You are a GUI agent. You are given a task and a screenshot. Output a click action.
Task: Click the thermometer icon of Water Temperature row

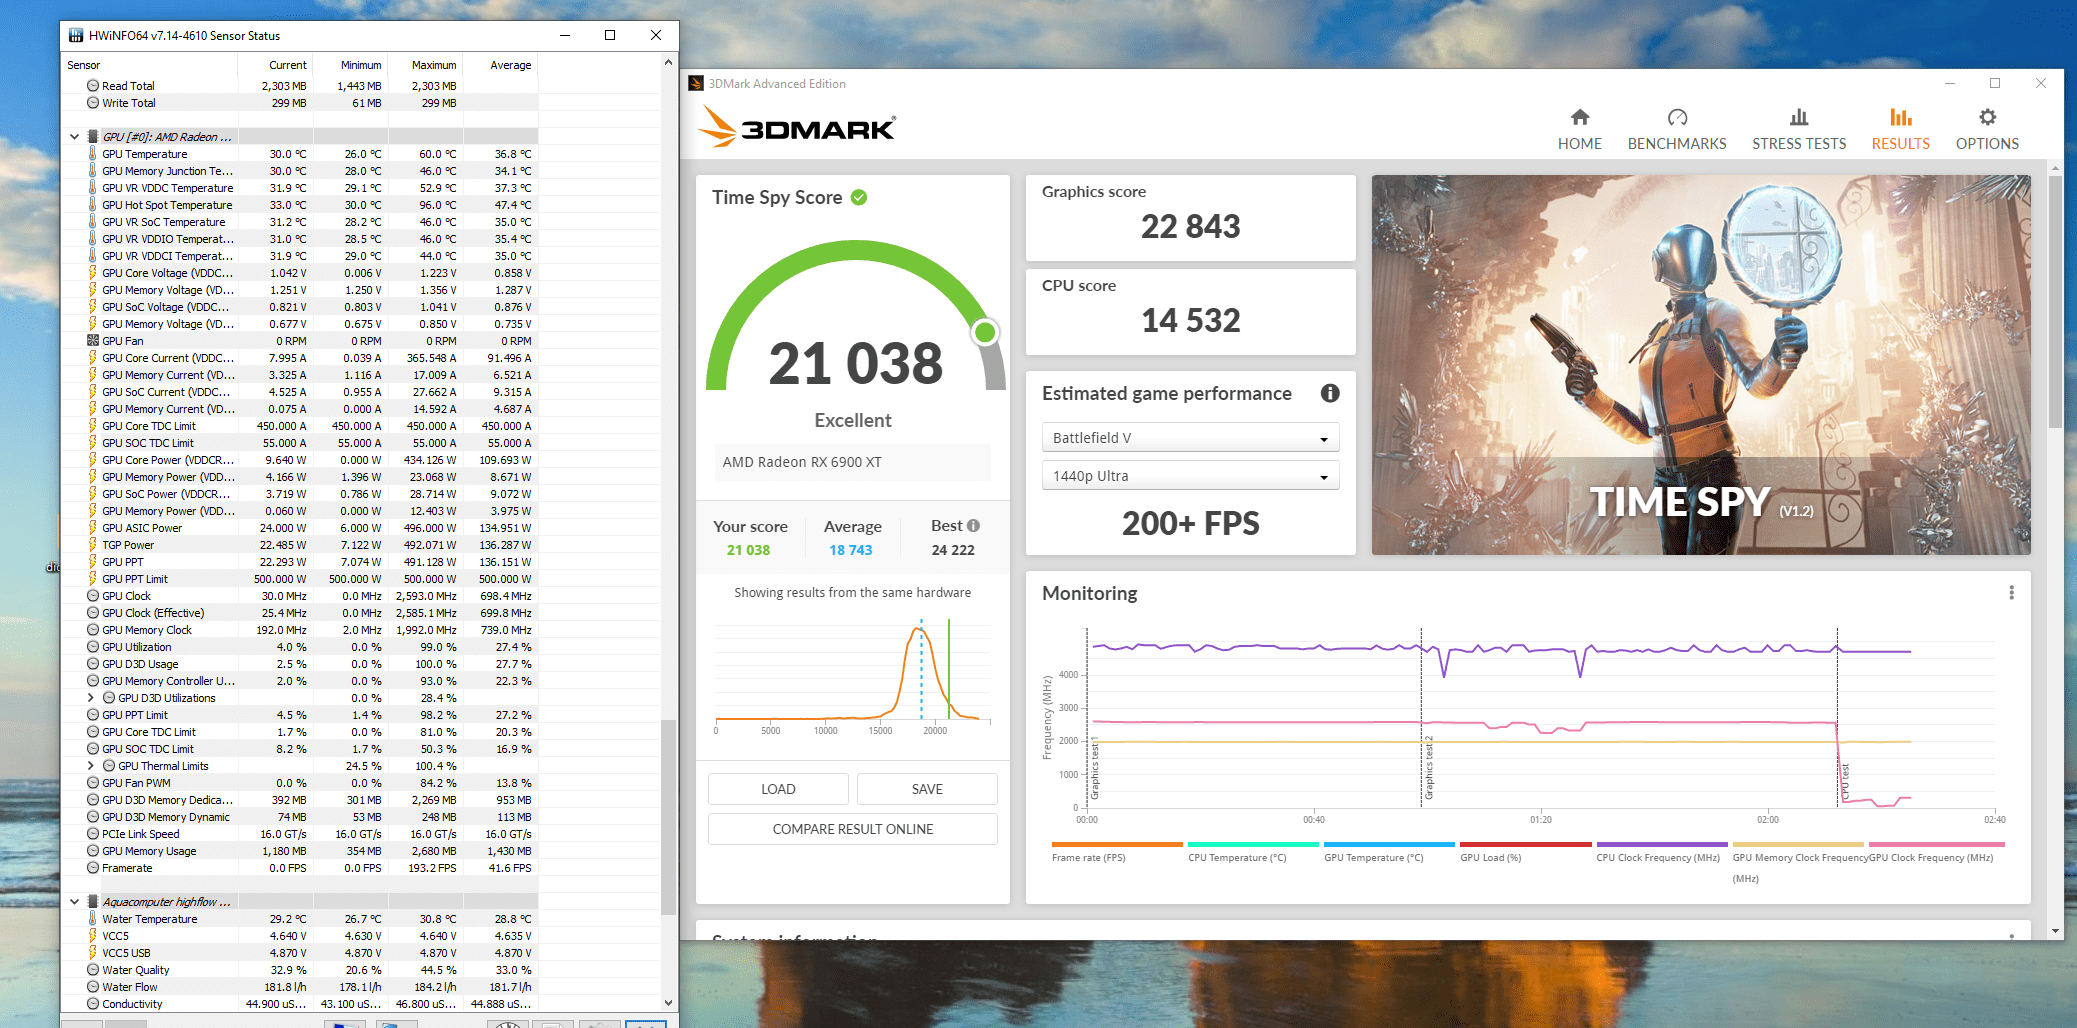(93, 919)
